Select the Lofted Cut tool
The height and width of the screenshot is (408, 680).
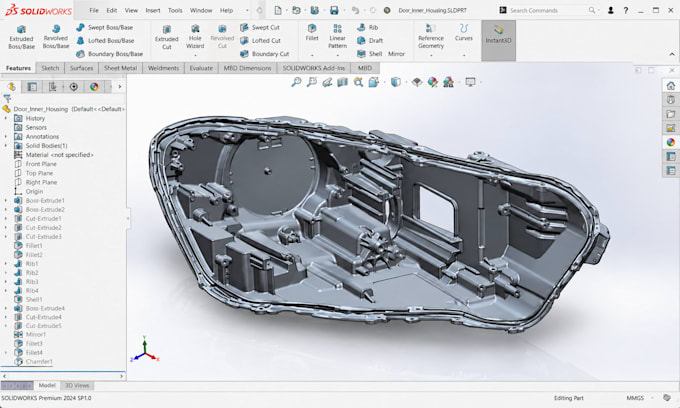pyautogui.click(x=260, y=41)
